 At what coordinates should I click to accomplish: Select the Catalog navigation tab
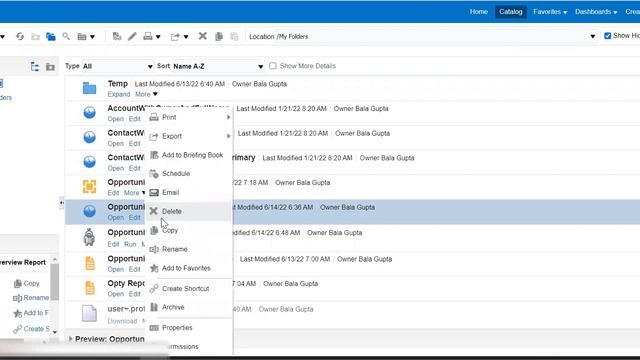tap(511, 11)
